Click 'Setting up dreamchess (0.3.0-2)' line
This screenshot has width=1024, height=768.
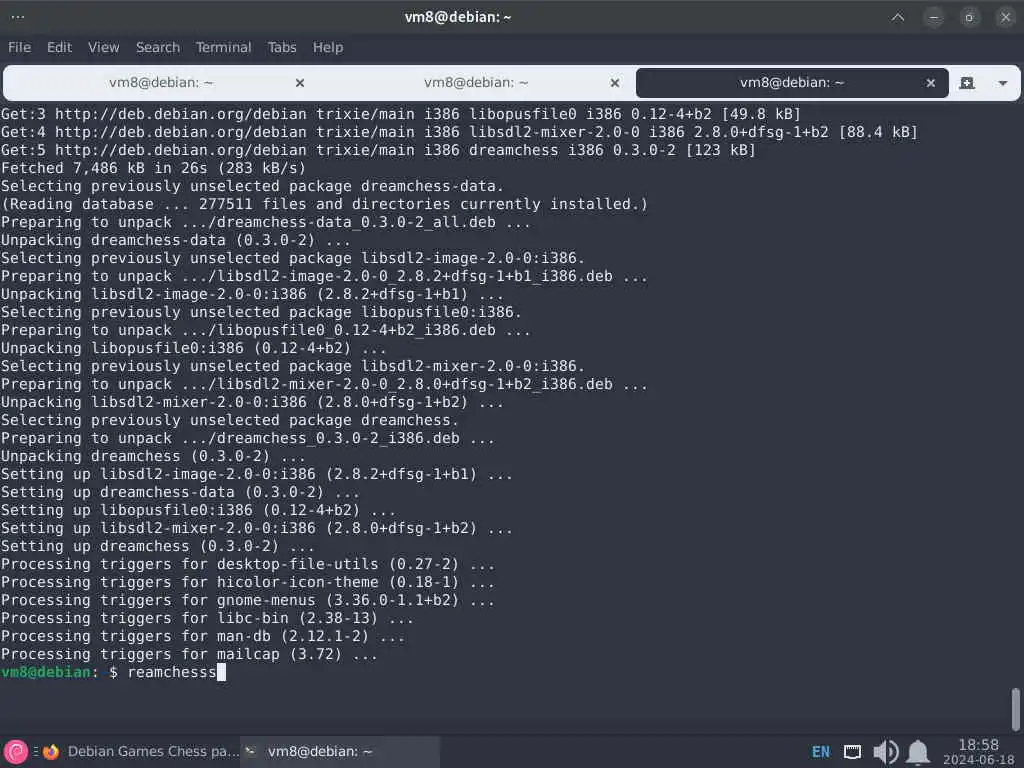157,546
